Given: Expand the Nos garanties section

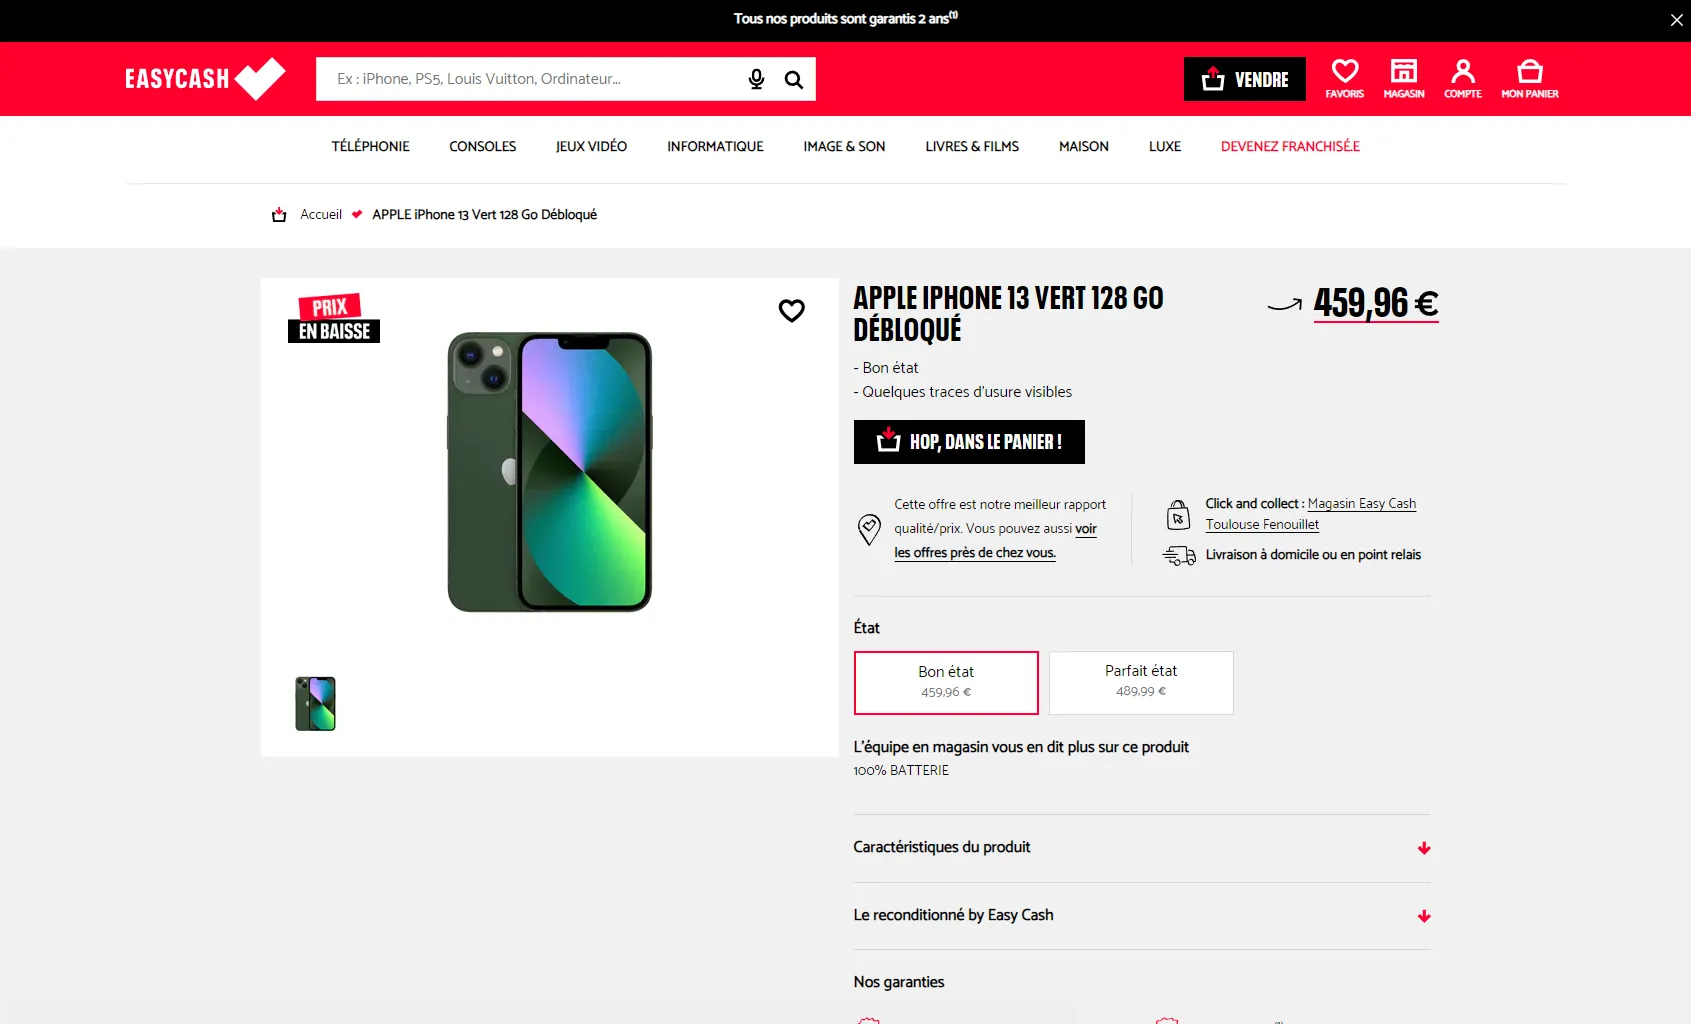Looking at the screenshot, I should tap(1140, 981).
